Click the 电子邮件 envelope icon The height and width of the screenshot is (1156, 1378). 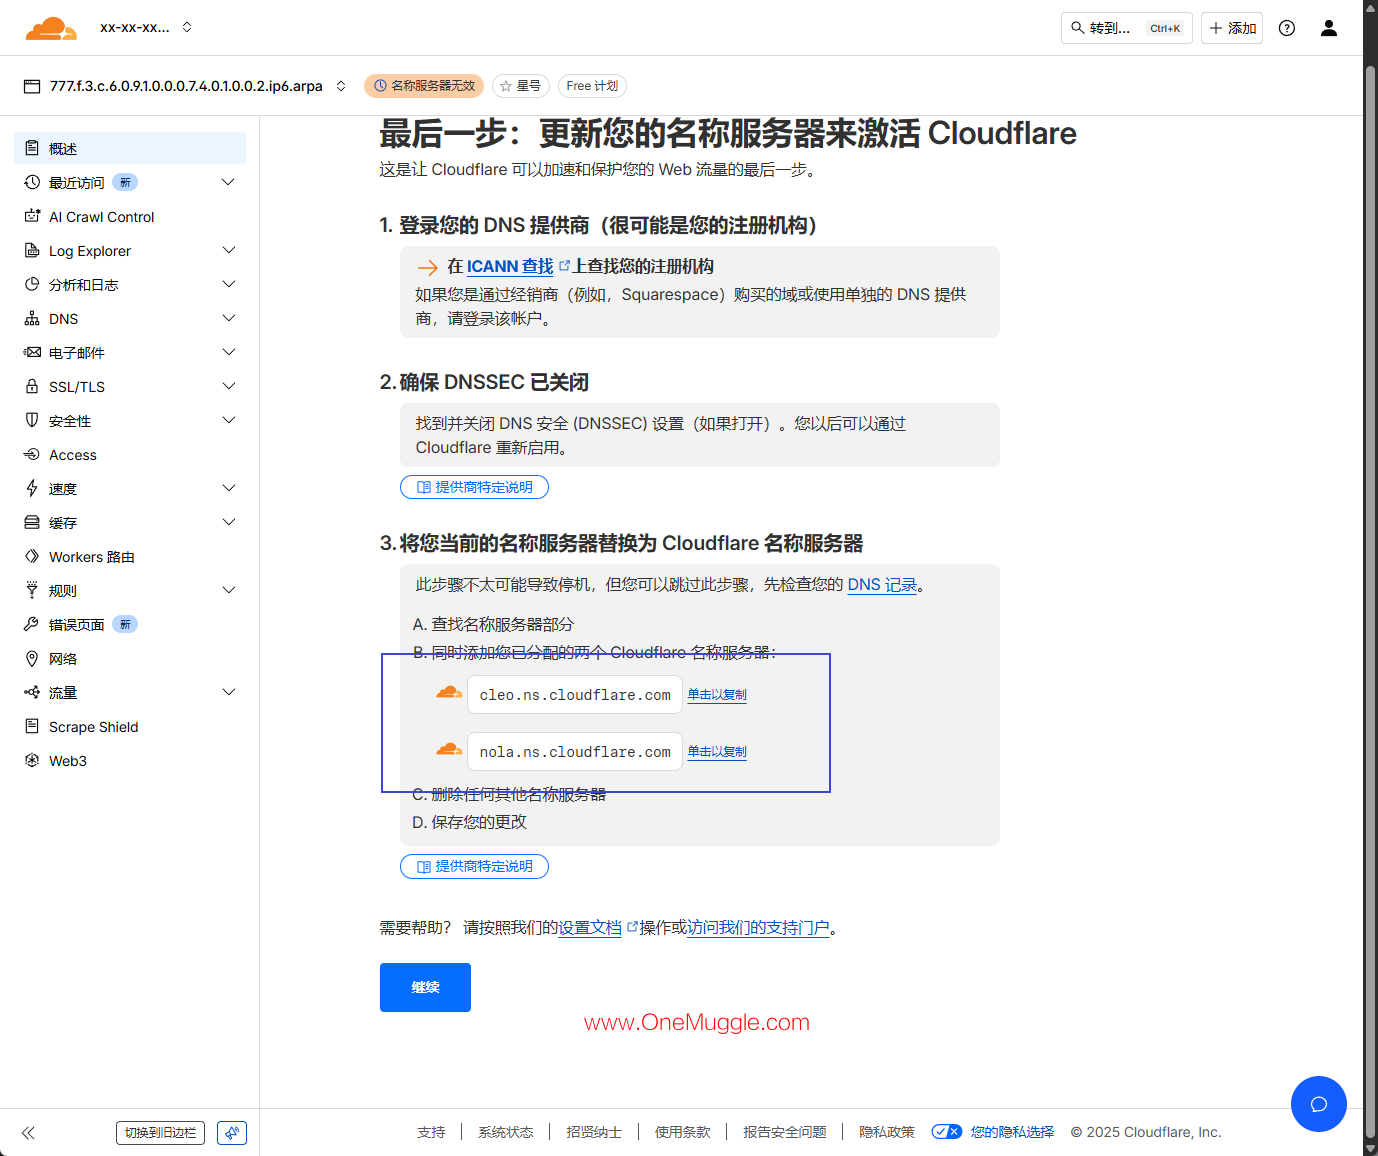coord(32,352)
